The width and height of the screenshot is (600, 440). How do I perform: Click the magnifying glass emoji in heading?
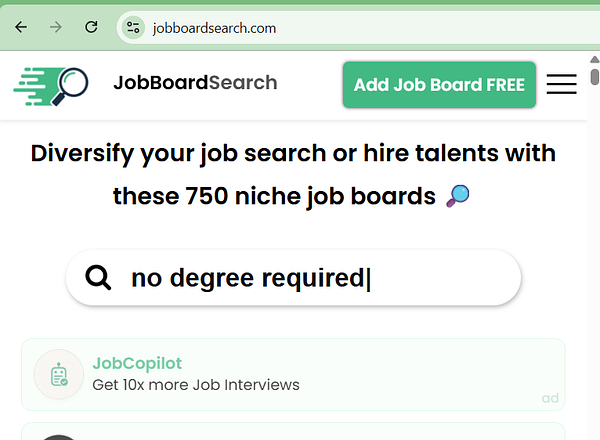coord(457,196)
